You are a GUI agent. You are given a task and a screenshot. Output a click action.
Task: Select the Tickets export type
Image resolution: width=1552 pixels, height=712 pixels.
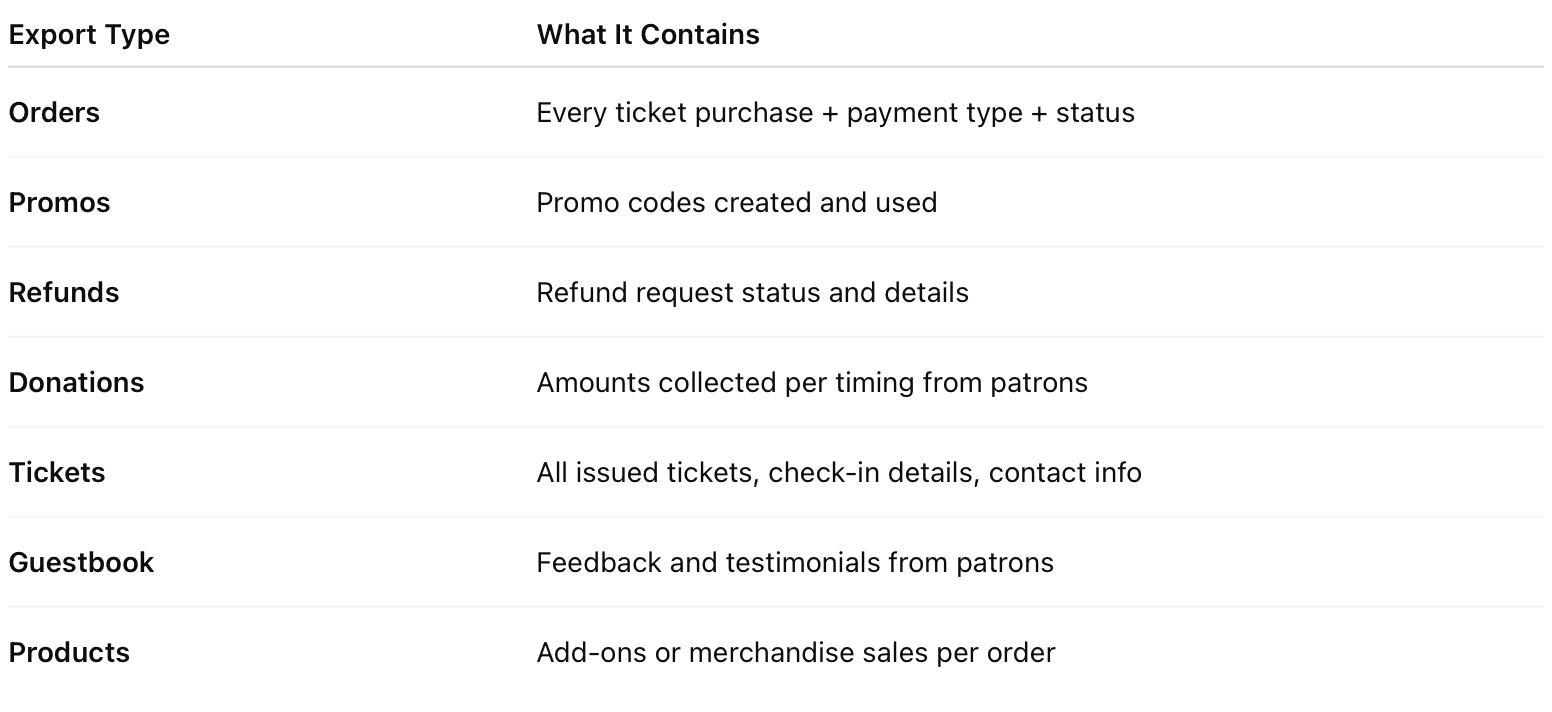pos(57,473)
